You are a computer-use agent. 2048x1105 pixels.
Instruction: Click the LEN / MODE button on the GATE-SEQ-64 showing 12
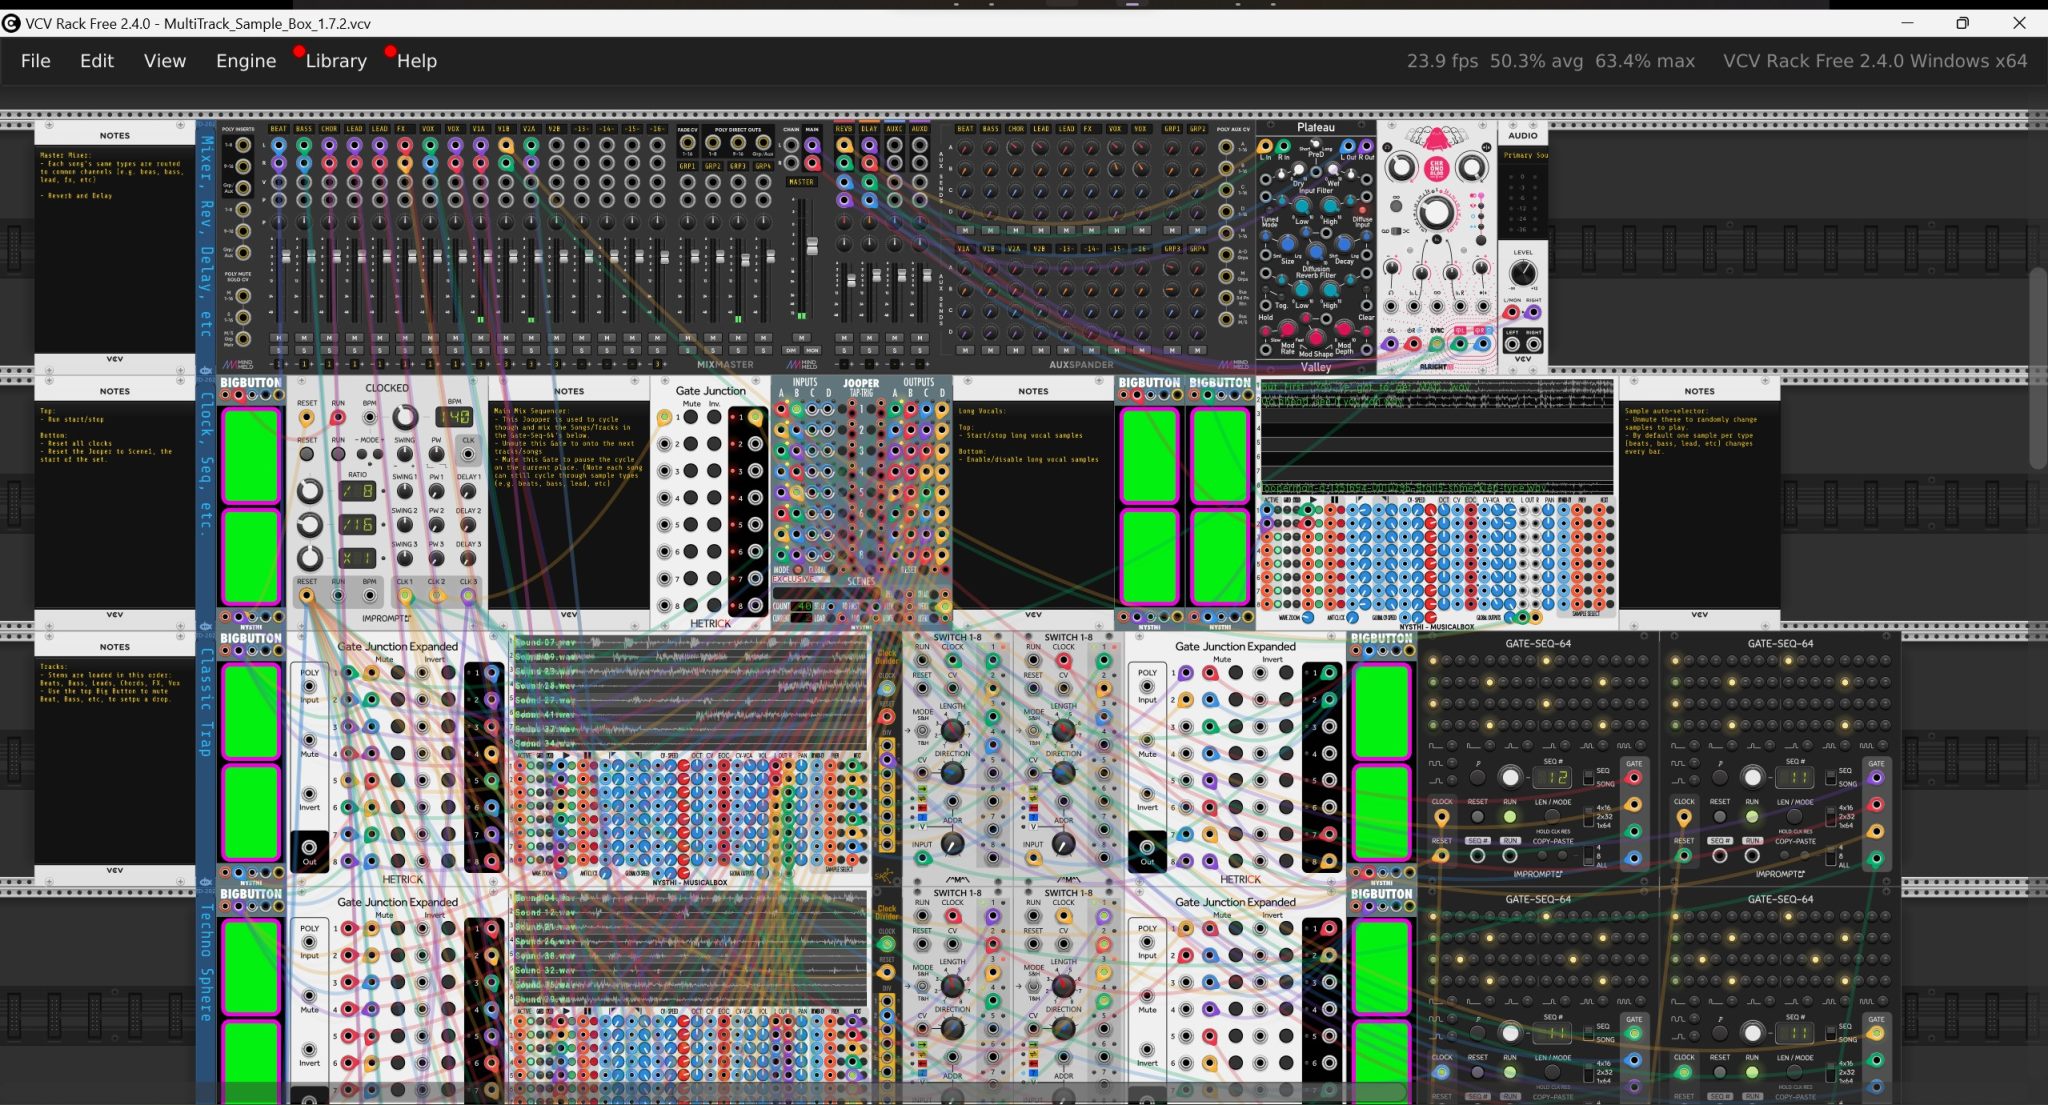pyautogui.click(x=1552, y=817)
